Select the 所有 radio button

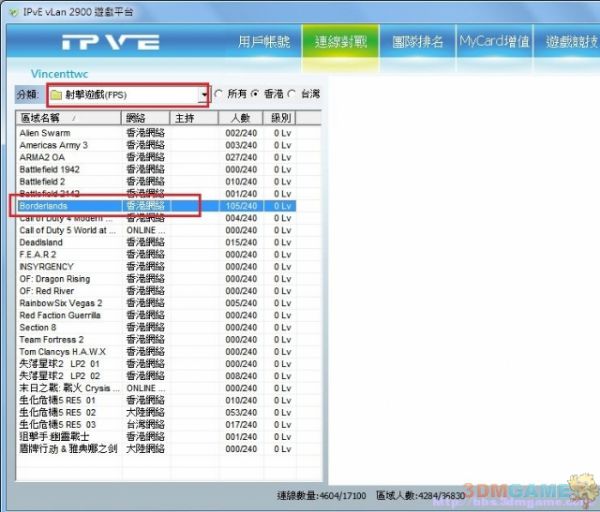tap(219, 94)
